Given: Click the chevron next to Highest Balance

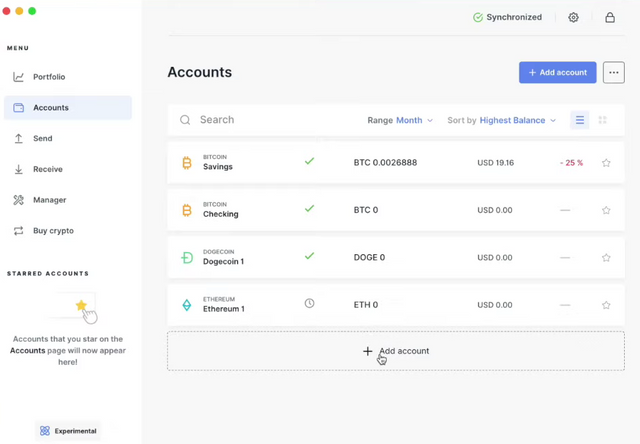Looking at the screenshot, I should (553, 120).
